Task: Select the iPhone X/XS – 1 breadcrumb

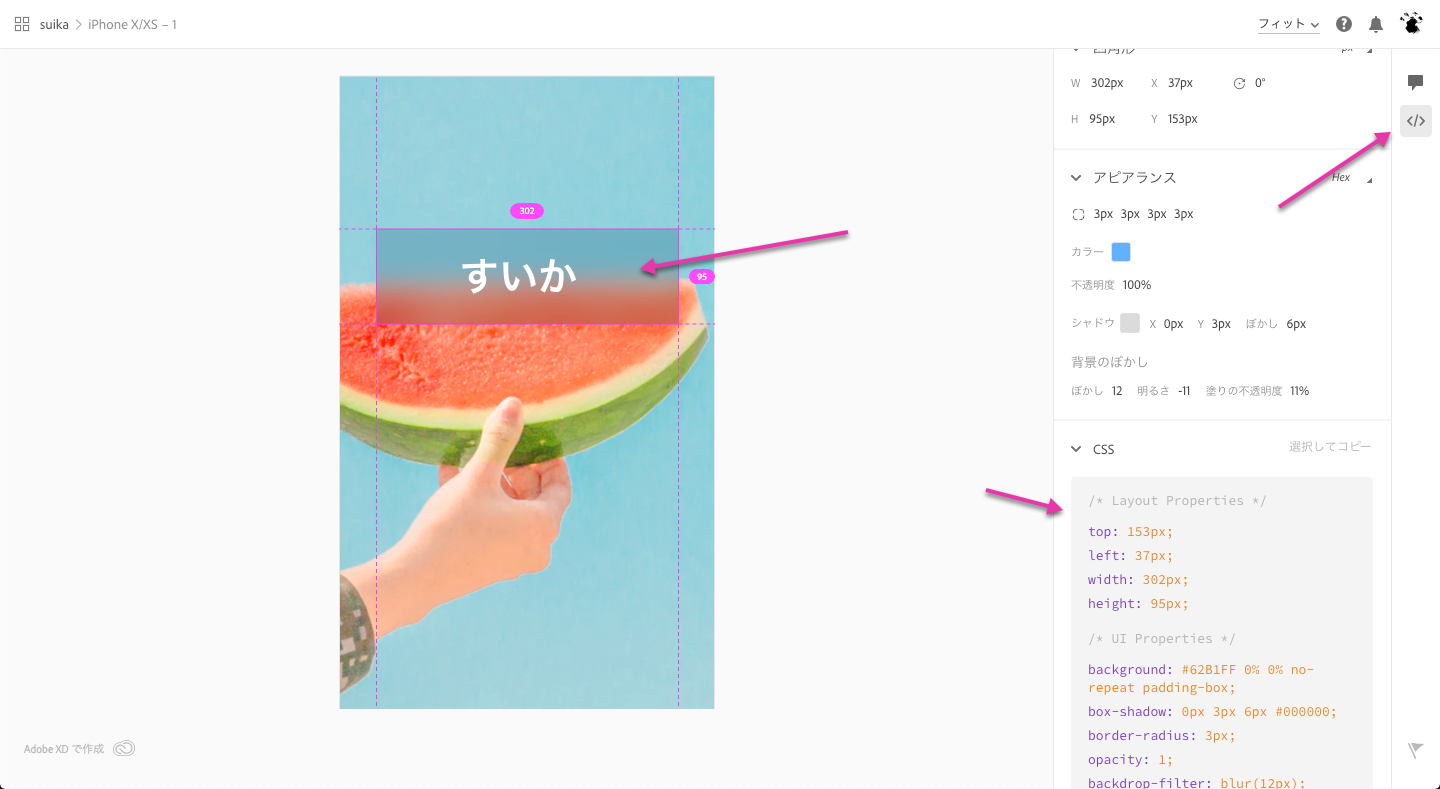Action: (x=132, y=24)
